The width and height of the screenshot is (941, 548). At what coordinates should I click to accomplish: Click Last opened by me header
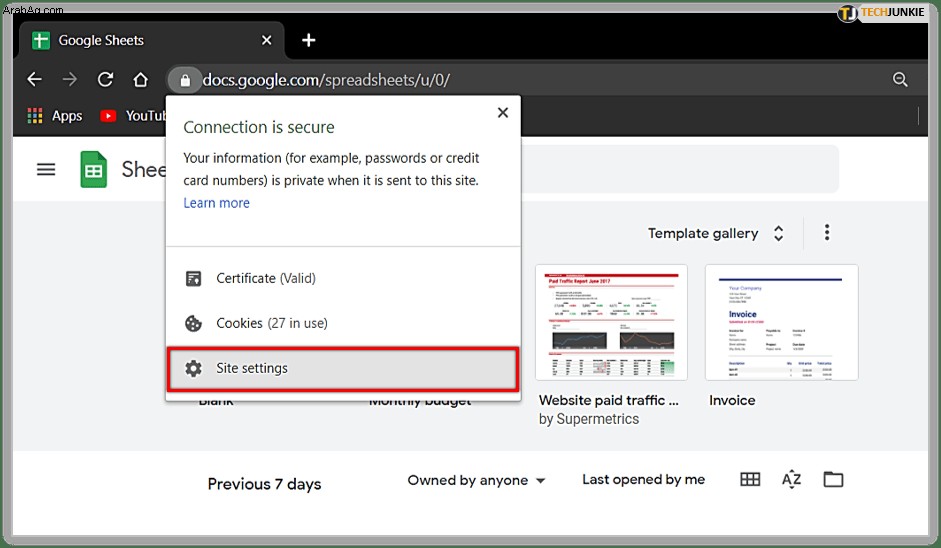coord(643,480)
